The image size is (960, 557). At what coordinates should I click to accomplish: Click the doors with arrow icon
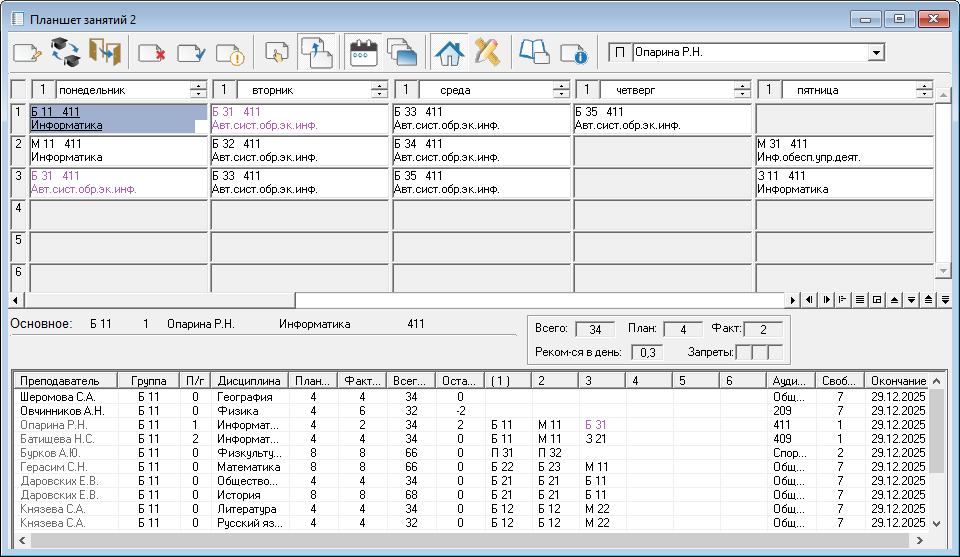(x=104, y=53)
